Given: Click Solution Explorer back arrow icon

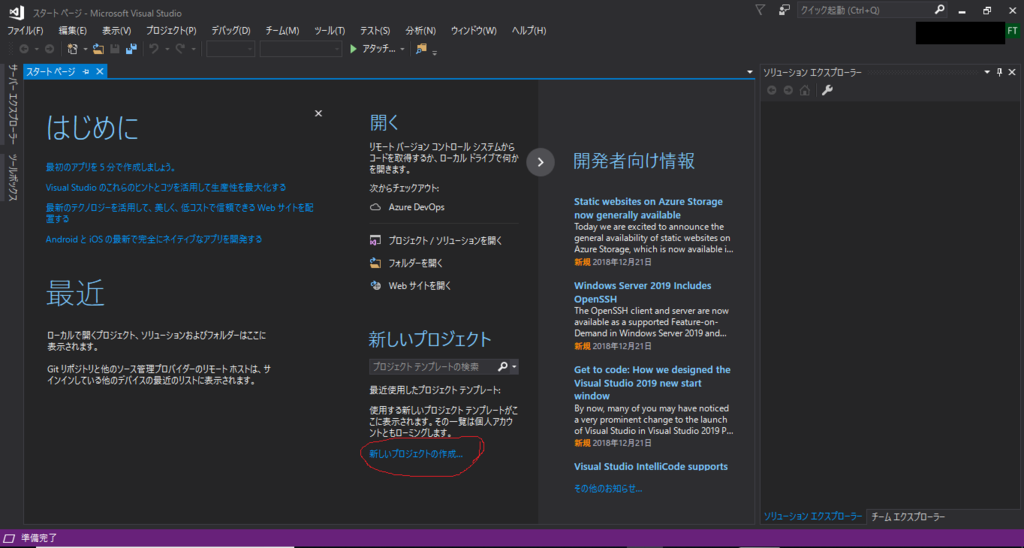Looking at the screenshot, I should 771,91.
